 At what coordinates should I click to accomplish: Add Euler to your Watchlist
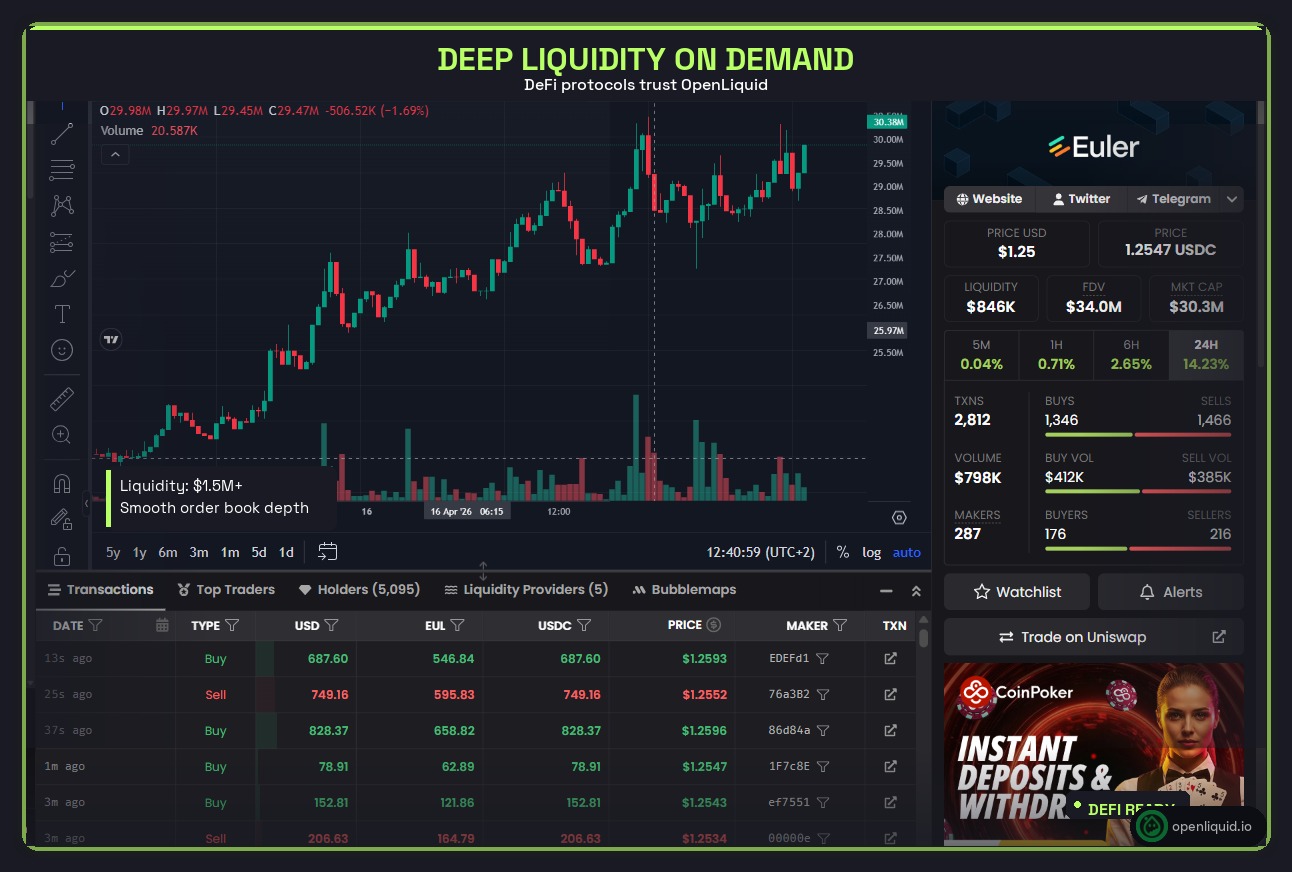pyautogui.click(x=1016, y=591)
